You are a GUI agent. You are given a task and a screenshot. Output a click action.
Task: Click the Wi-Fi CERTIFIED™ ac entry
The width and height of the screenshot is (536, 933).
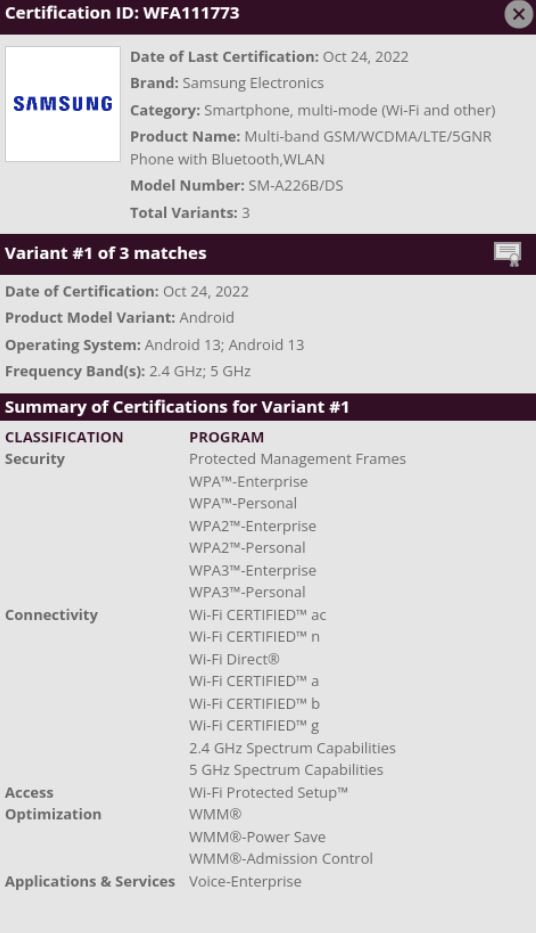258,615
